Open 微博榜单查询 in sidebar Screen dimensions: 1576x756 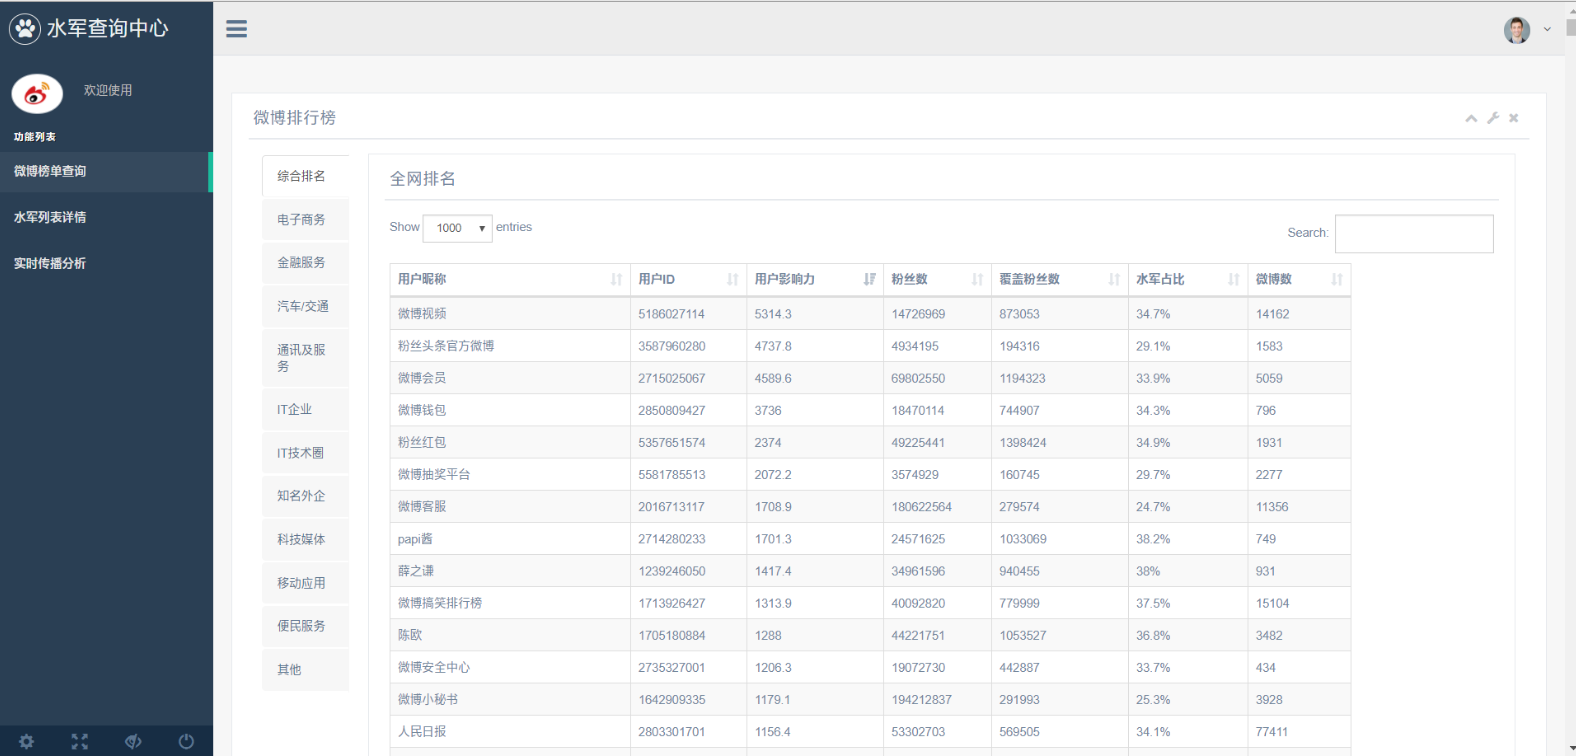[106, 172]
